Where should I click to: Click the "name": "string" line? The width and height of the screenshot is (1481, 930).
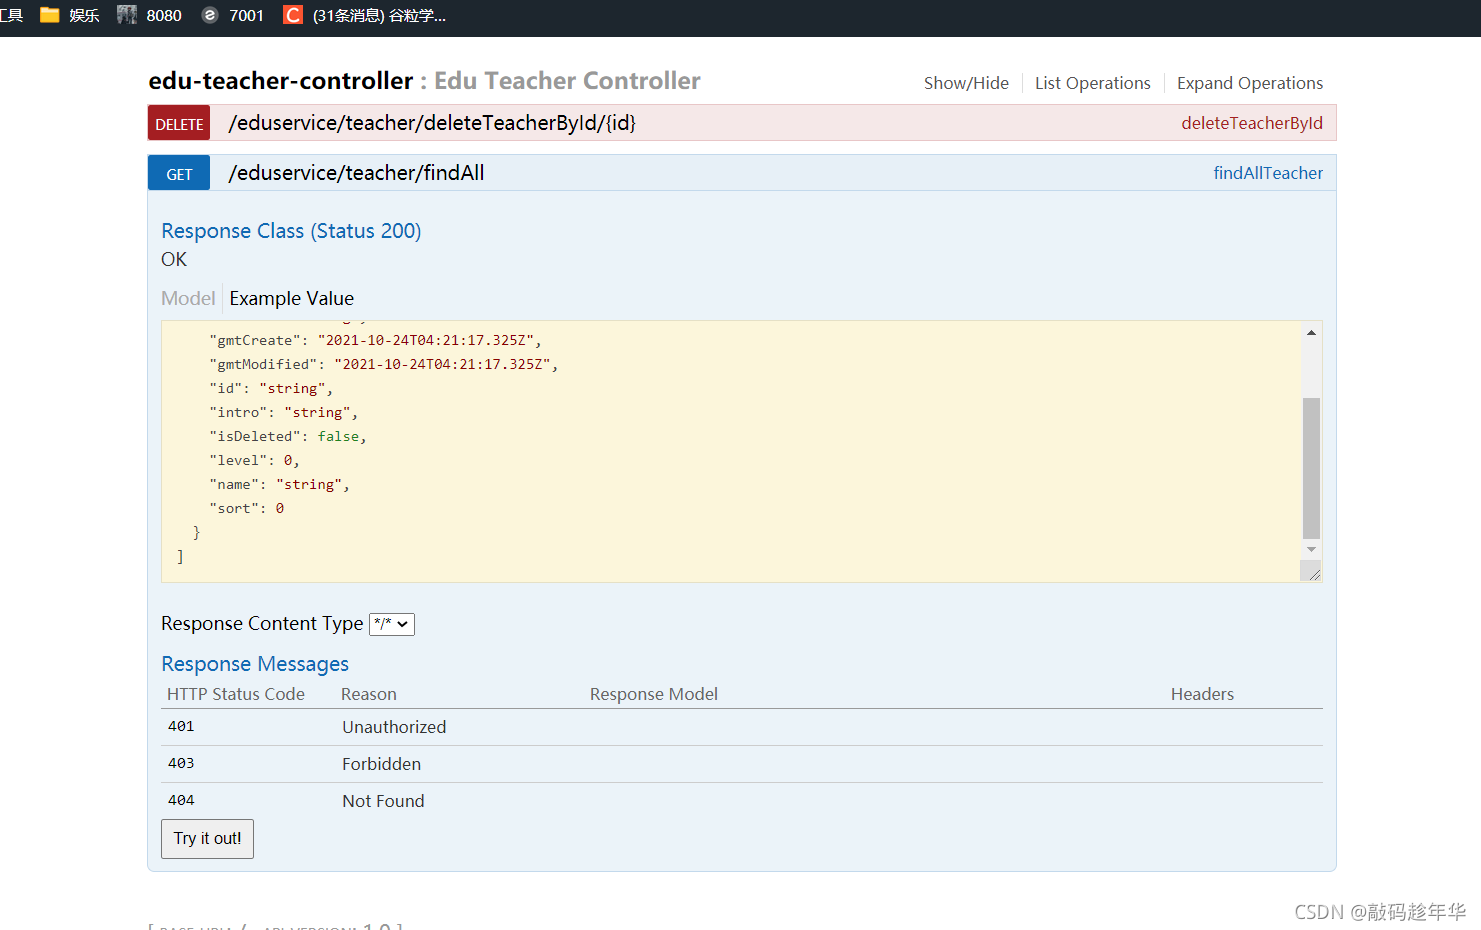coord(279,484)
